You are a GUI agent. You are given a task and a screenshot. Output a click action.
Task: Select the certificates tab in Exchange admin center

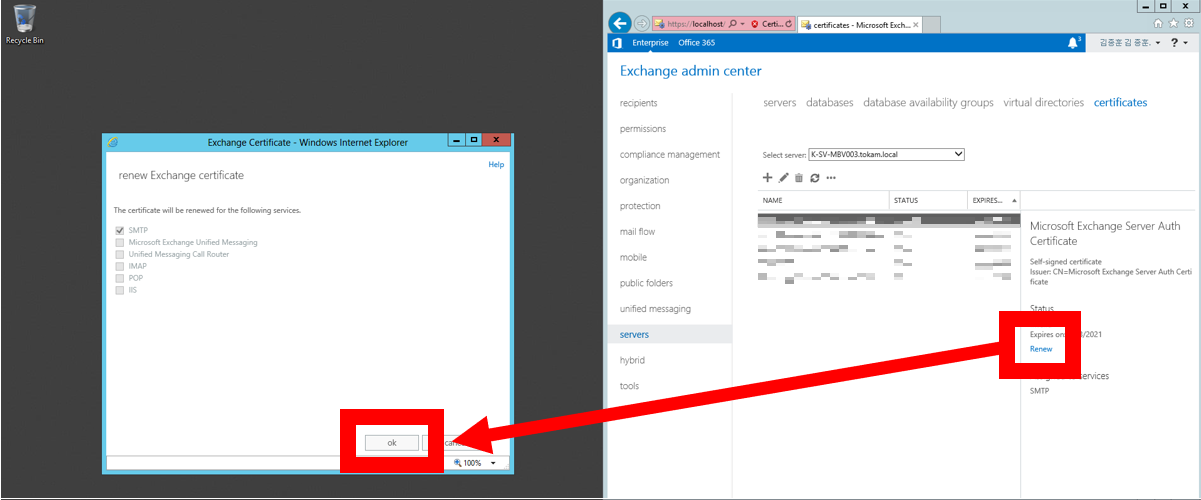point(1120,102)
